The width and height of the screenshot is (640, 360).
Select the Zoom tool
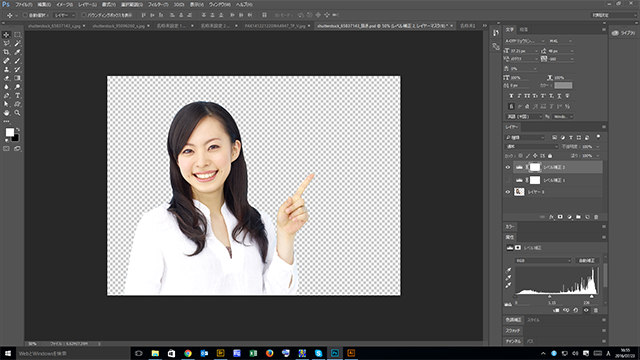[x=17, y=113]
